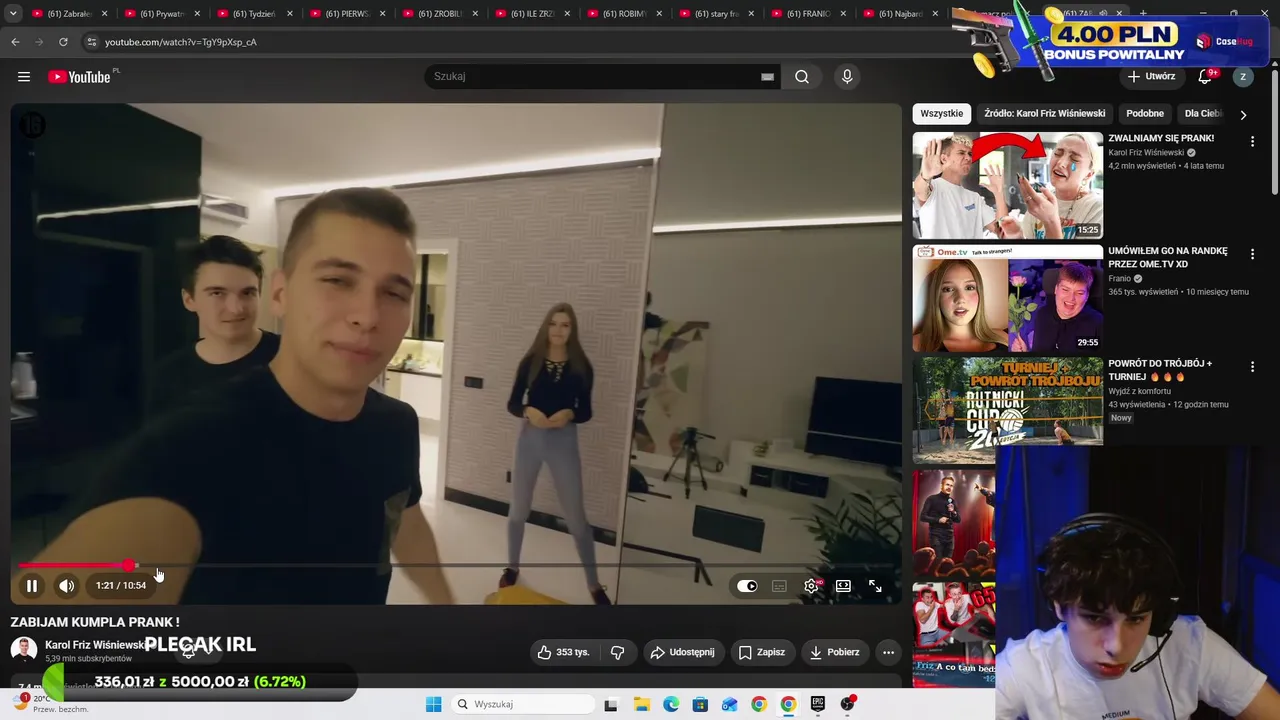Show more filter chips with arrow

pyautogui.click(x=1243, y=114)
